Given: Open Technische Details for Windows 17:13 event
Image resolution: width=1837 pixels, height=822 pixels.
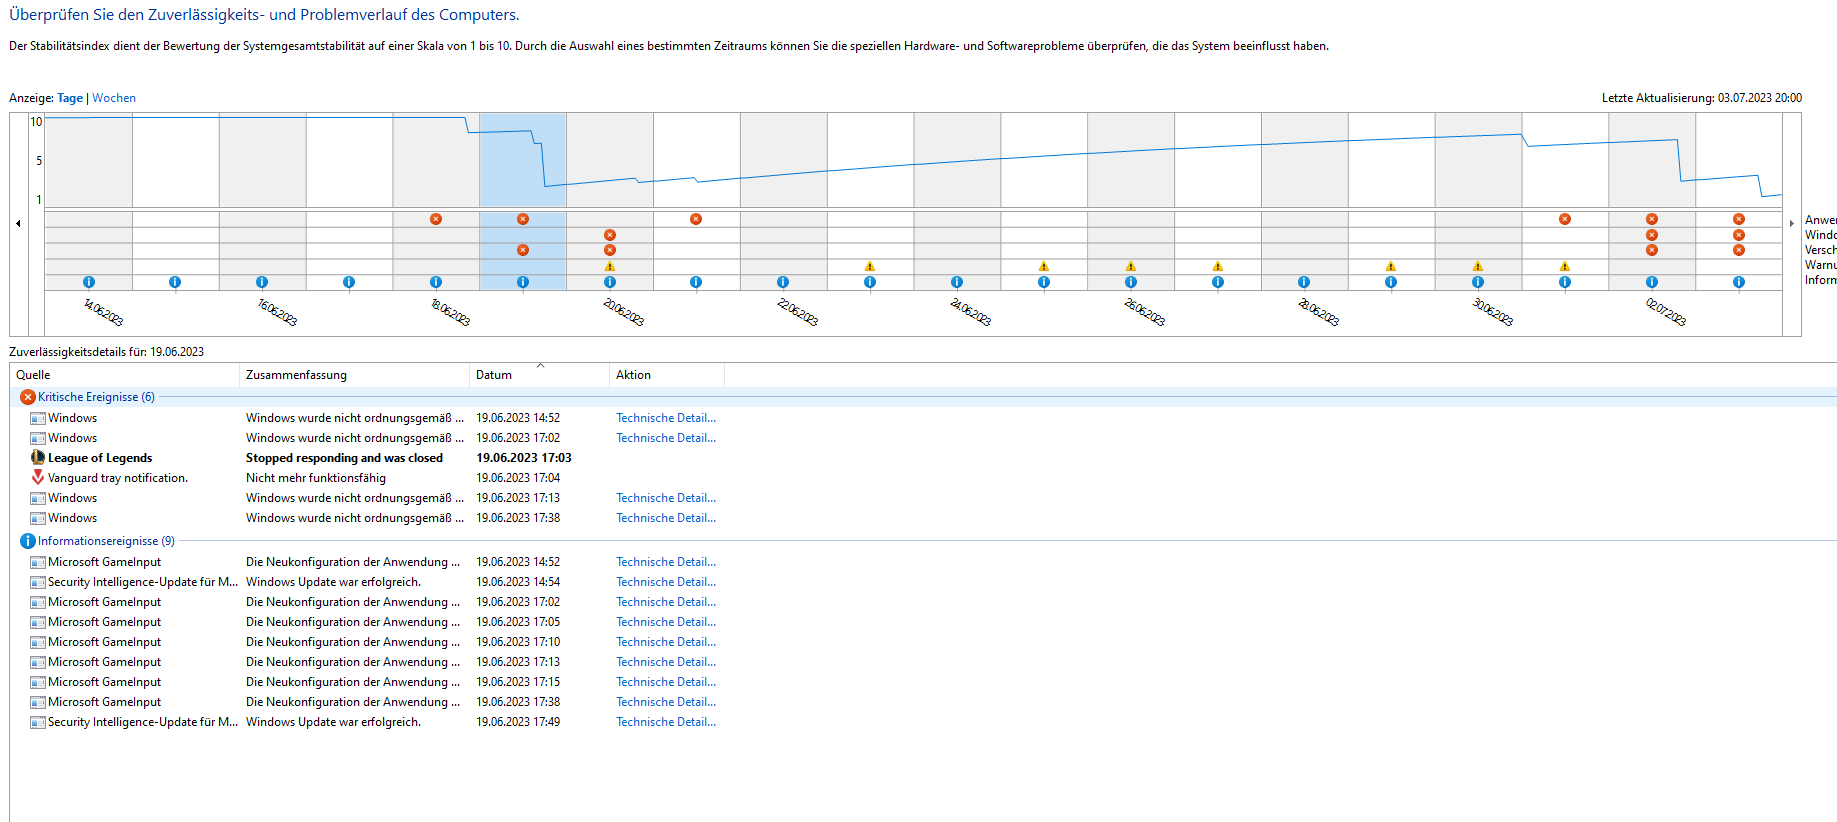Looking at the screenshot, I should coord(666,498).
